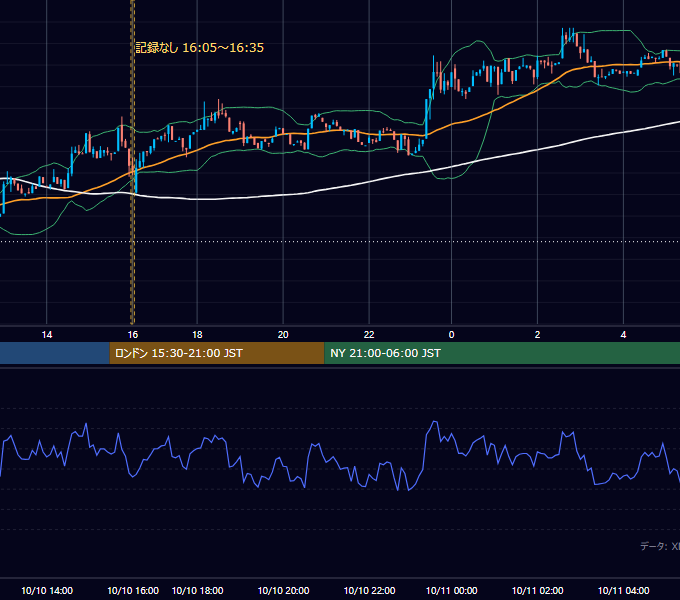Image resolution: width=680 pixels, height=600 pixels.
Task: Click hour label 0 on time axis
Action: 451,335
